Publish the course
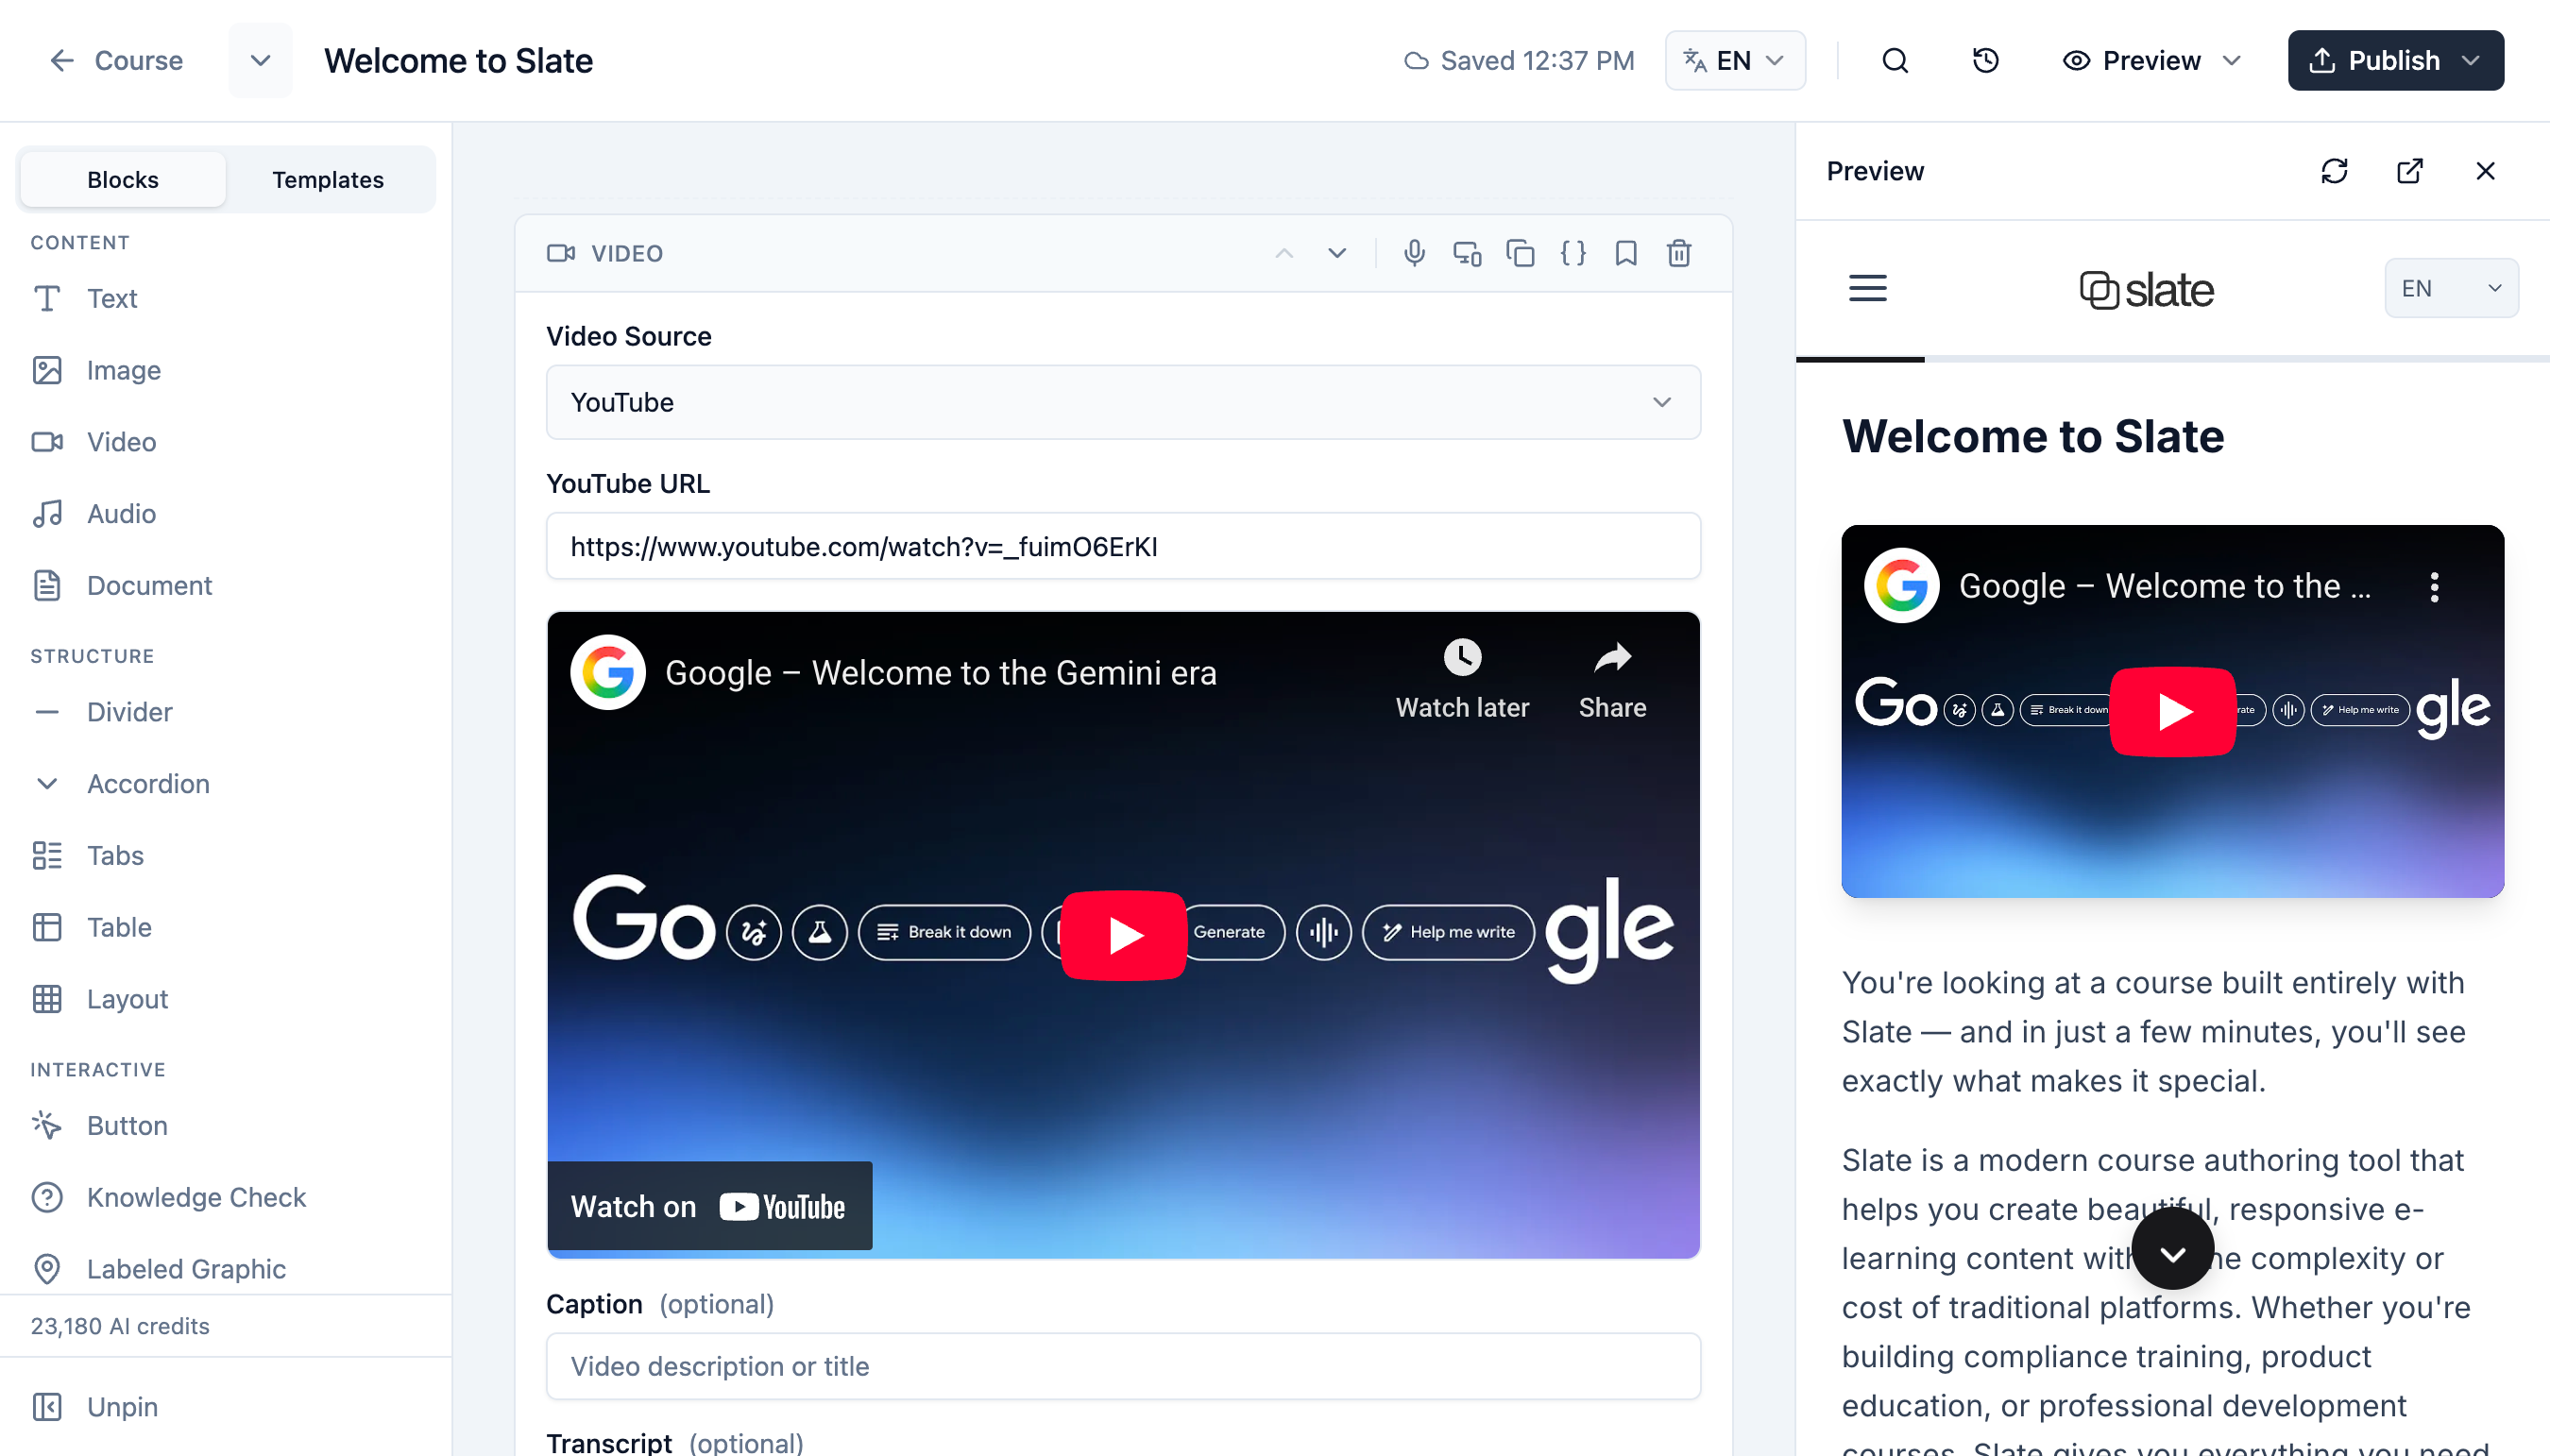Viewport: 2550px width, 1456px height. (2396, 60)
